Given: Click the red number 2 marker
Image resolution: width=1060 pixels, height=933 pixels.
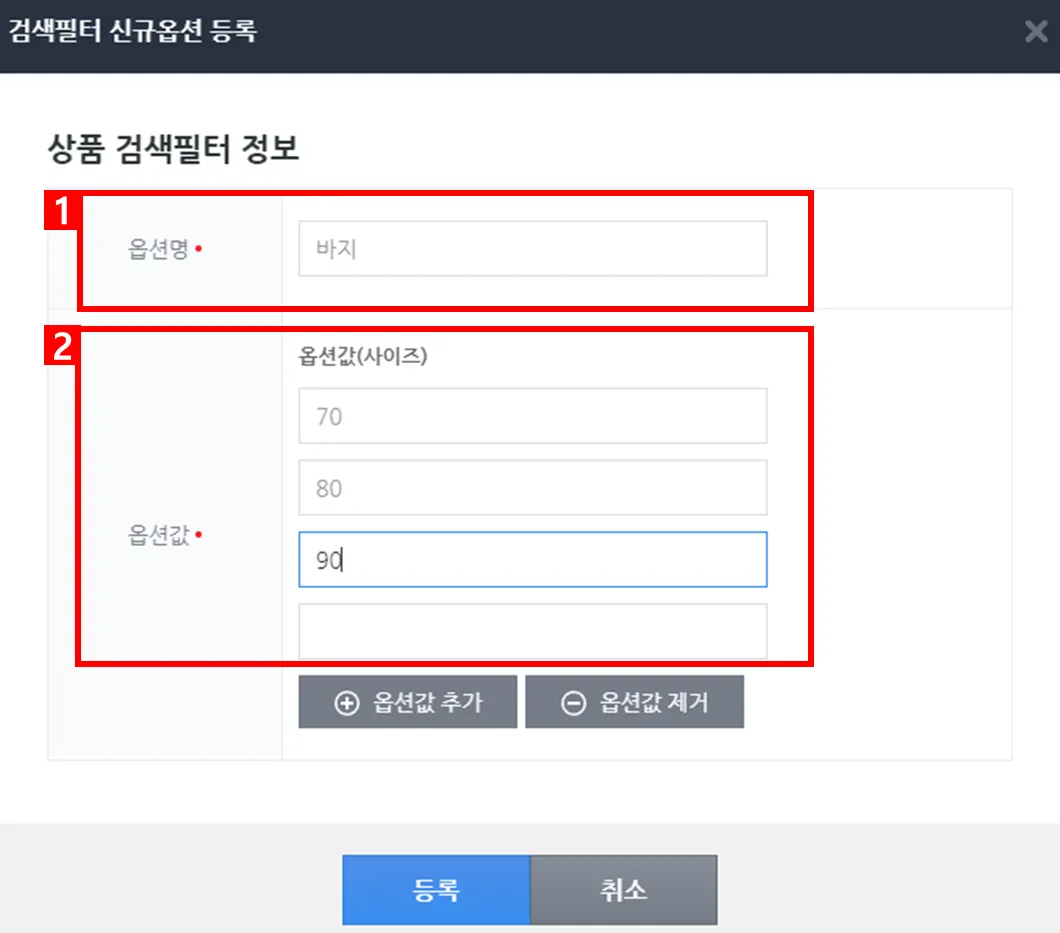Looking at the screenshot, I should [x=62, y=347].
